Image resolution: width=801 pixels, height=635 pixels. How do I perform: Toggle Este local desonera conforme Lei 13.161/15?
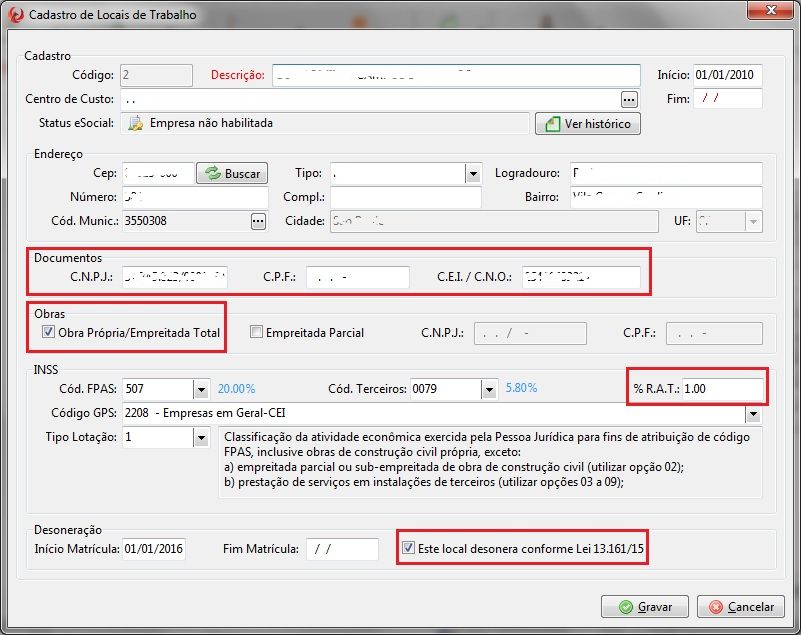click(x=408, y=548)
